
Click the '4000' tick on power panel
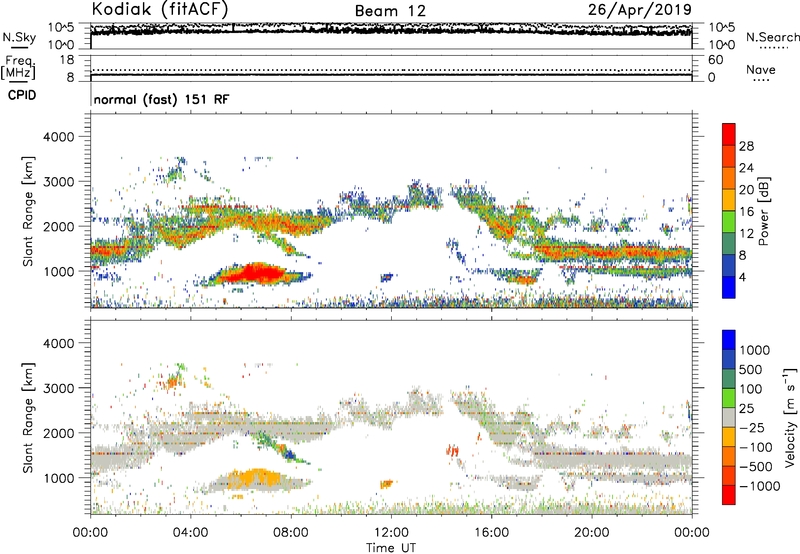(x=58, y=137)
